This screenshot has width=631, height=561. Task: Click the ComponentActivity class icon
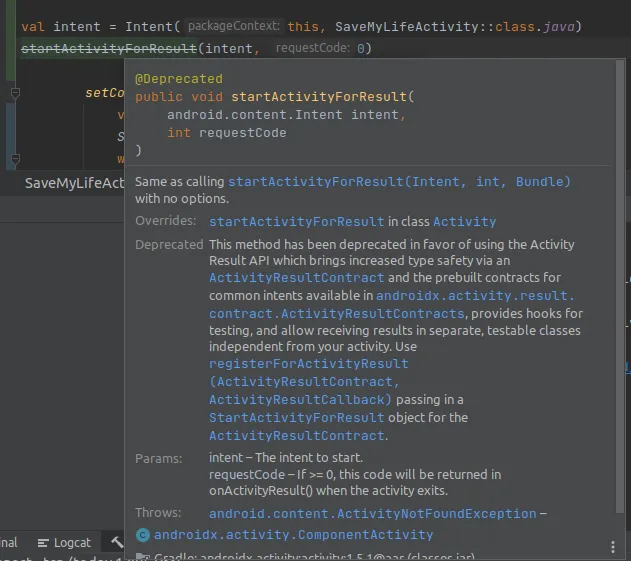143,535
